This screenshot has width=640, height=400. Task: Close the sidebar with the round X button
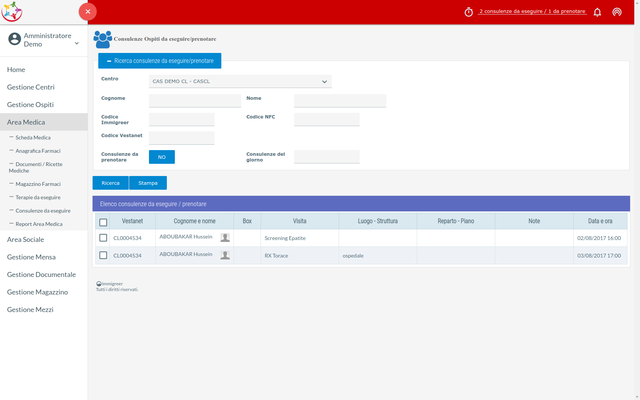[88, 11]
